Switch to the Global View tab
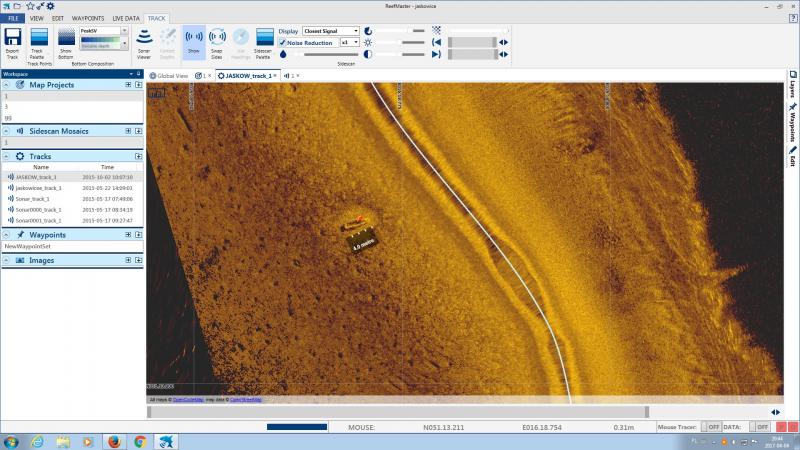This screenshot has height=450, width=800. point(167,75)
